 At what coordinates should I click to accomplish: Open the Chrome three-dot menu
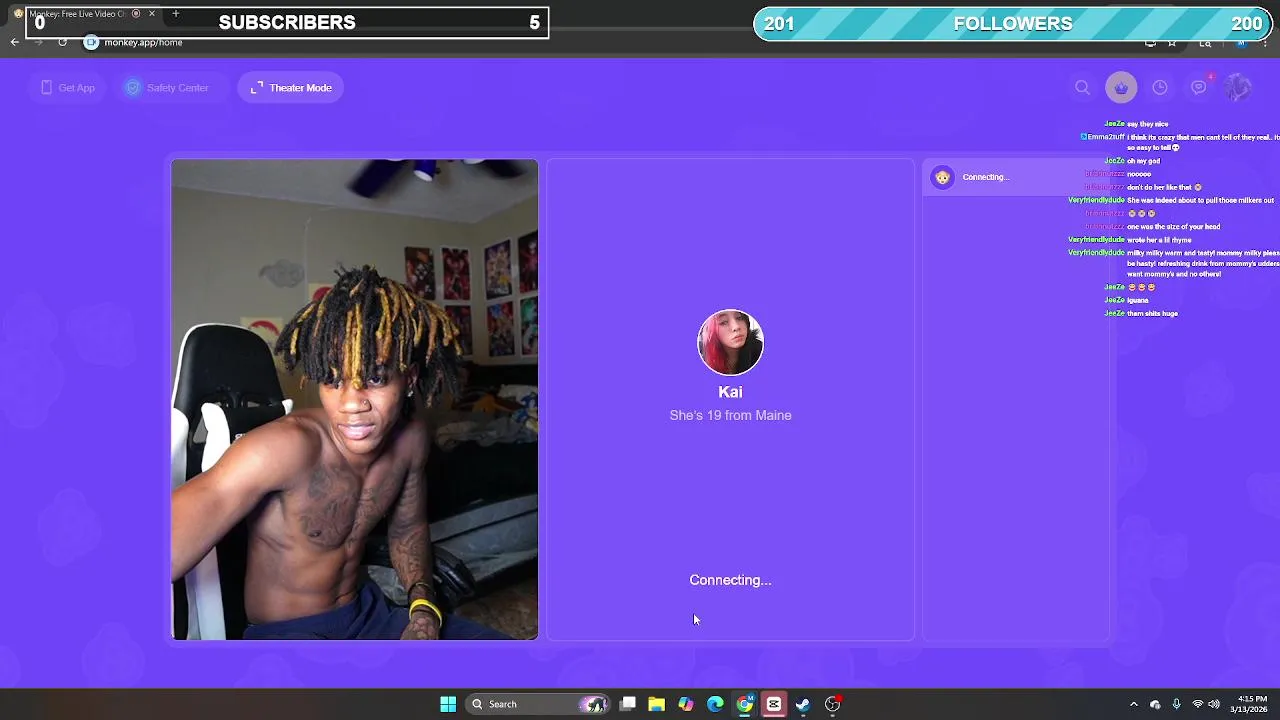coord(1265,42)
